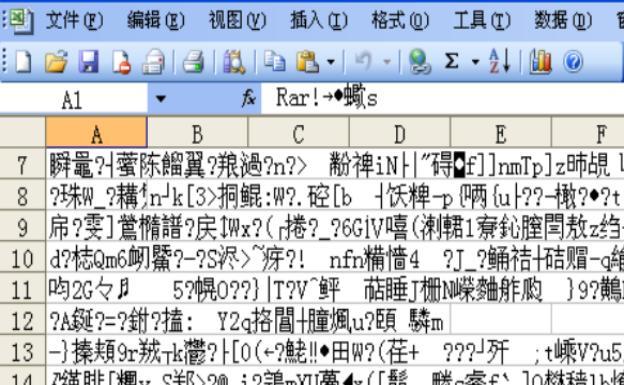The width and height of the screenshot is (624, 385).
Task: Click the Paste clipboard icon
Action: pos(307,62)
